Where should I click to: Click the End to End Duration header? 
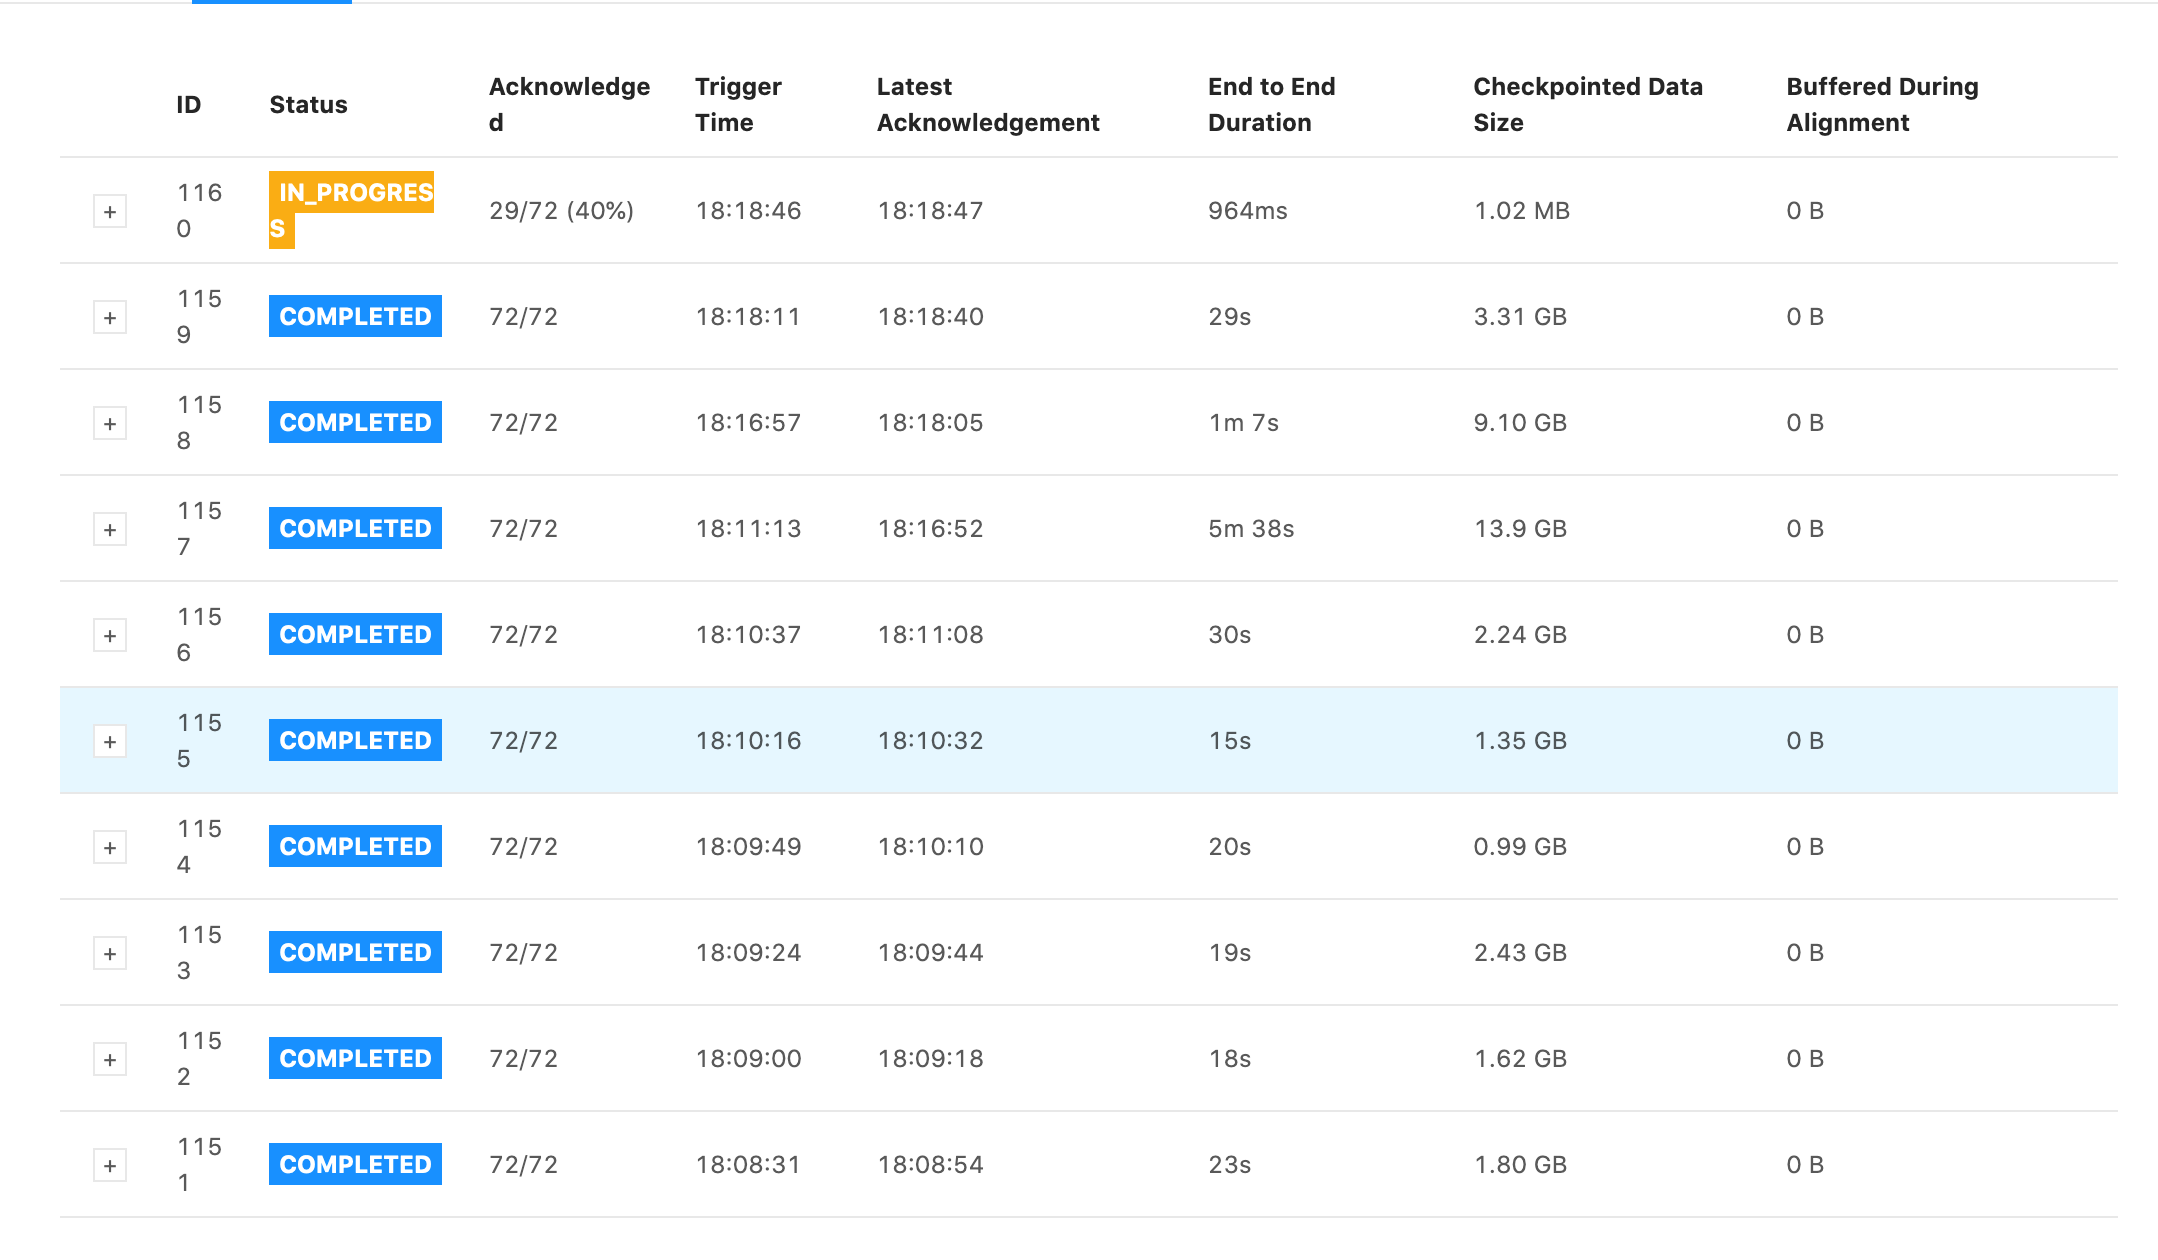coord(1271,104)
